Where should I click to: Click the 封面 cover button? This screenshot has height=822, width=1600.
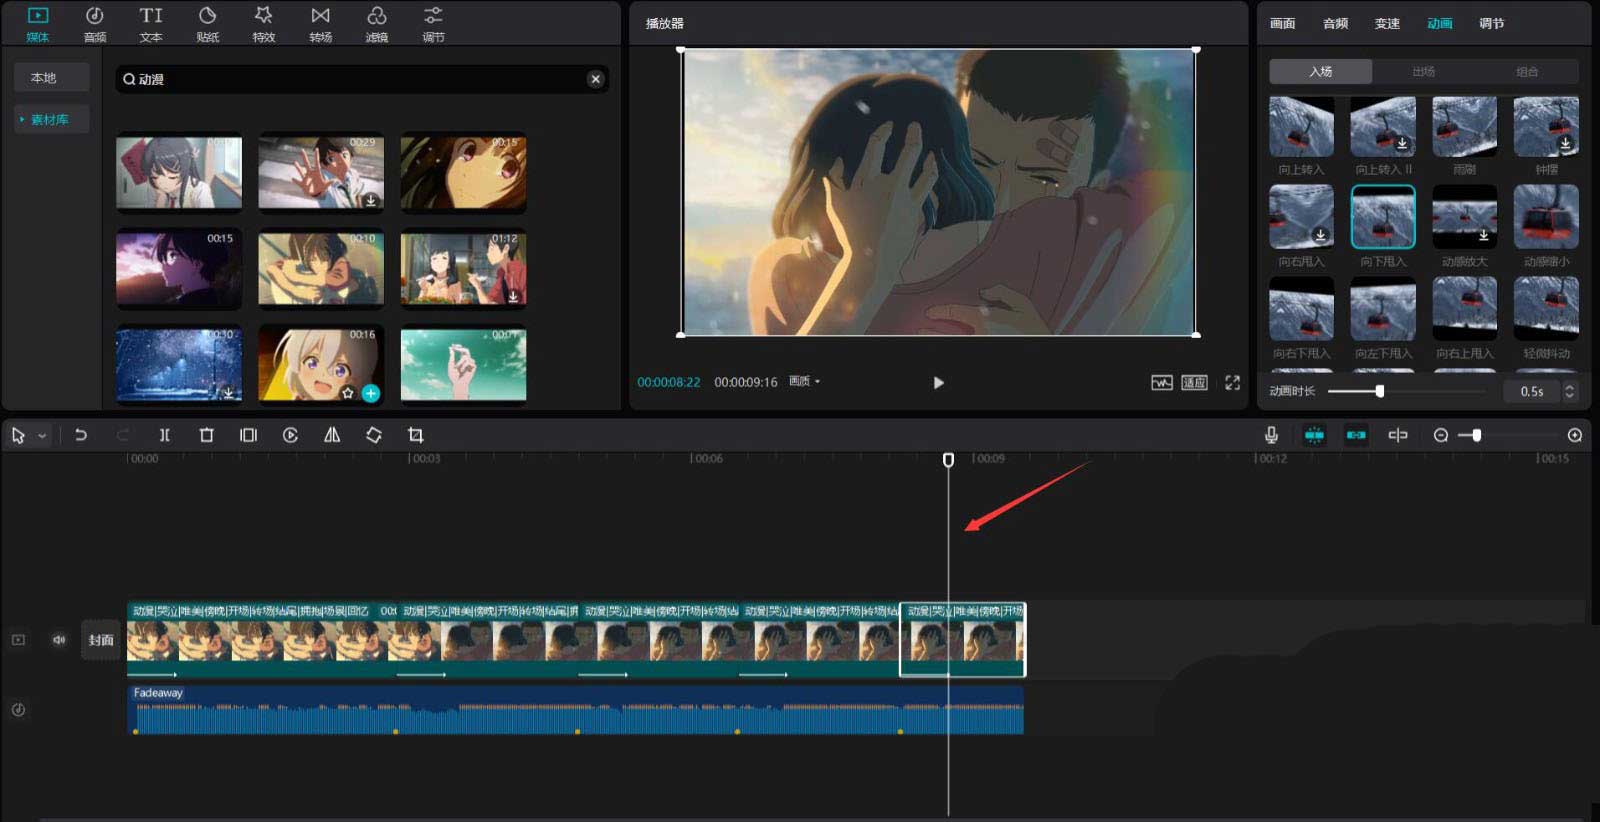[x=101, y=640]
